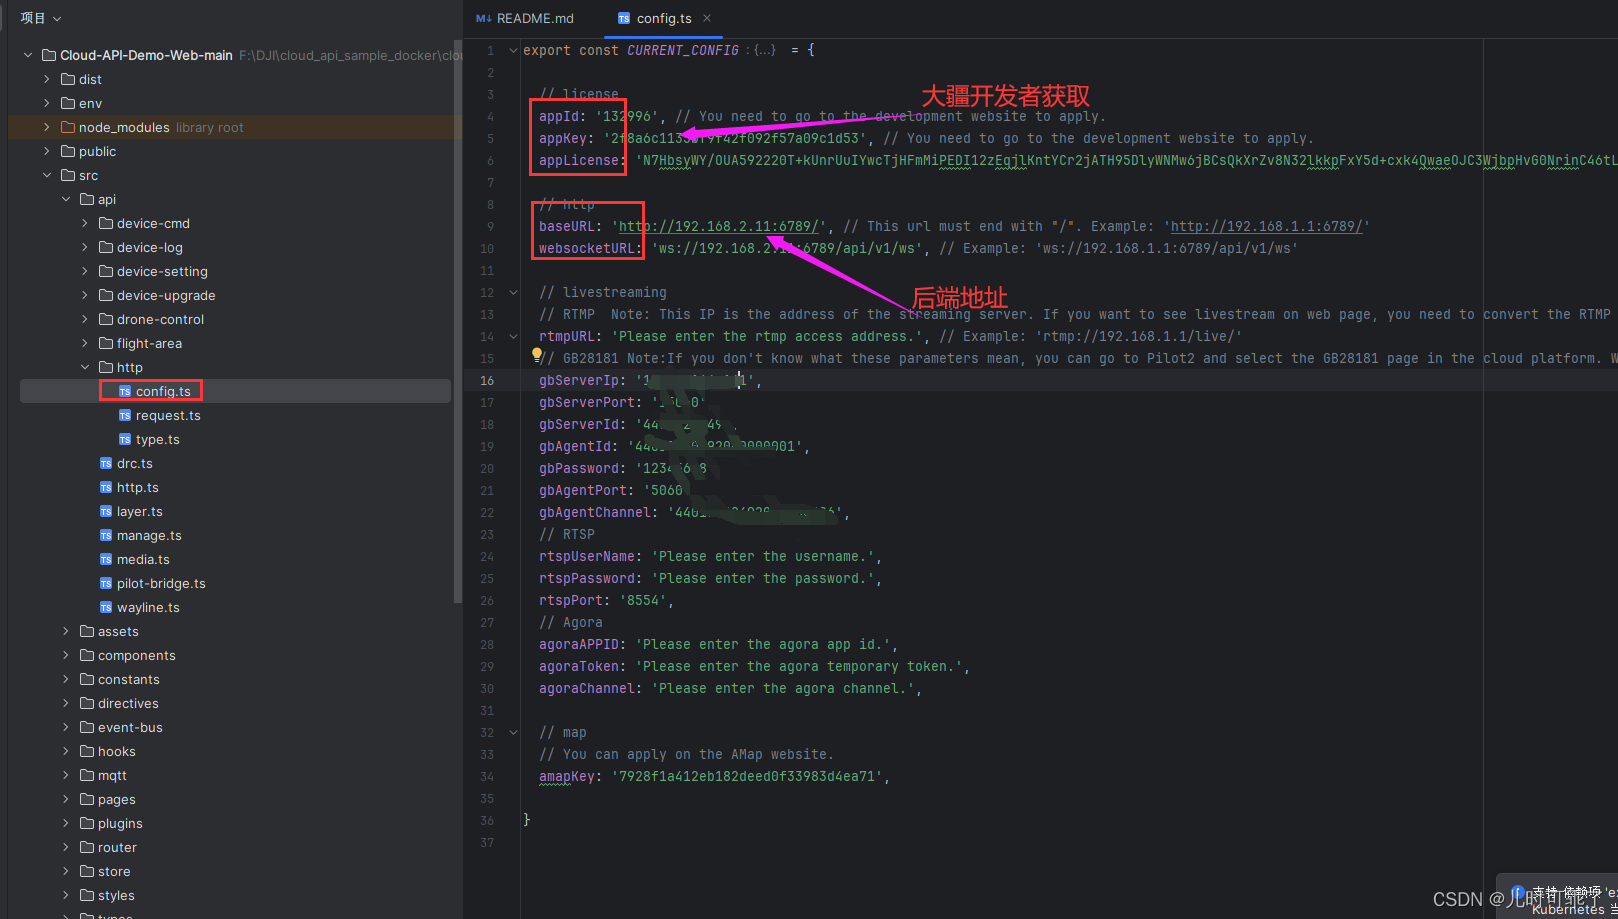Place cursor in amapKey value

(x=747, y=776)
